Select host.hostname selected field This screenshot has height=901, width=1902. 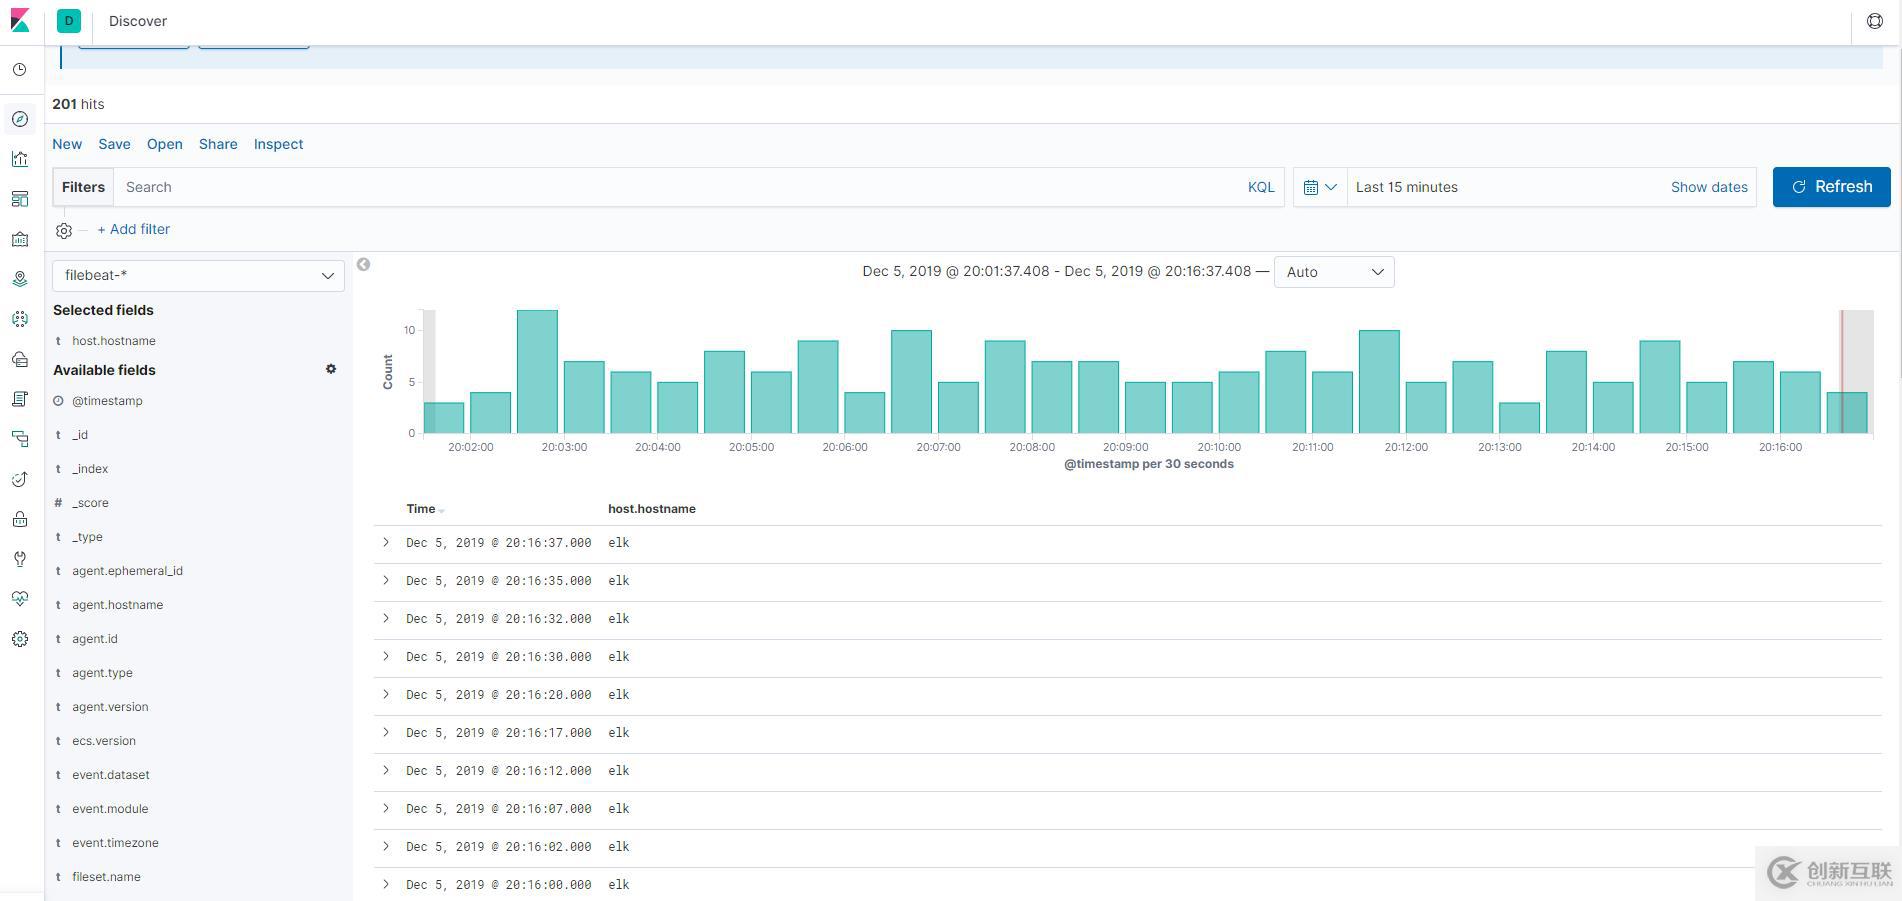tap(114, 341)
